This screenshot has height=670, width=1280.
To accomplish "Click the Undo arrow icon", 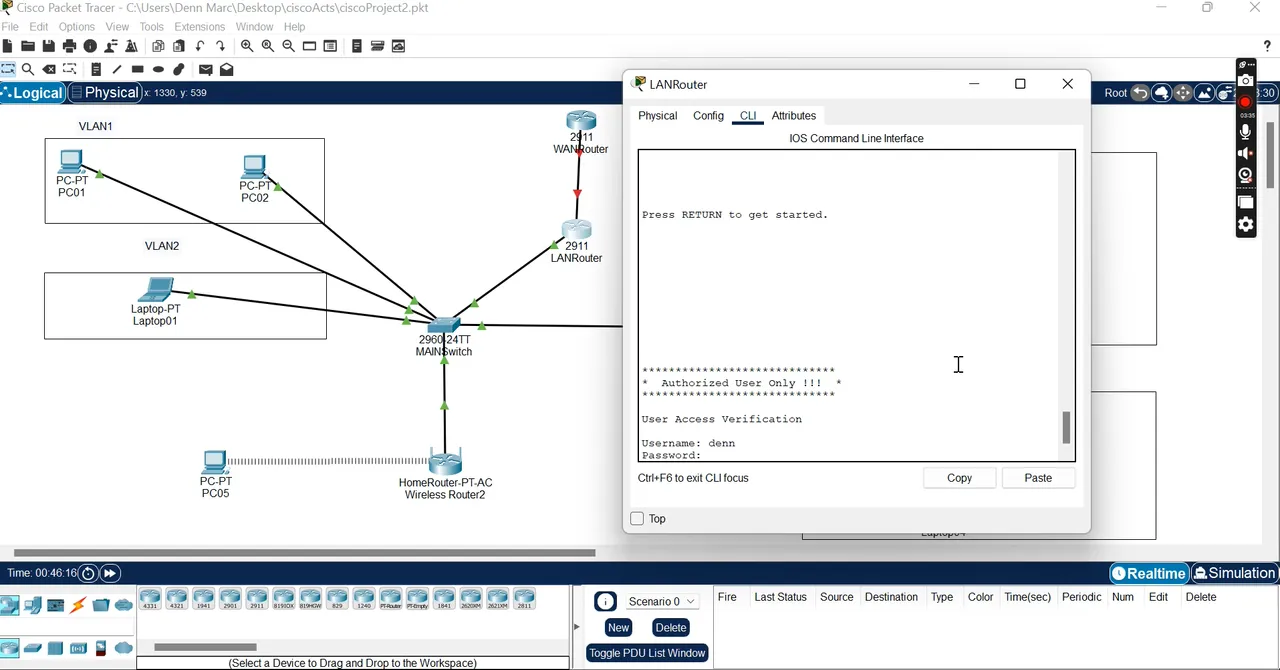I will (200, 46).
